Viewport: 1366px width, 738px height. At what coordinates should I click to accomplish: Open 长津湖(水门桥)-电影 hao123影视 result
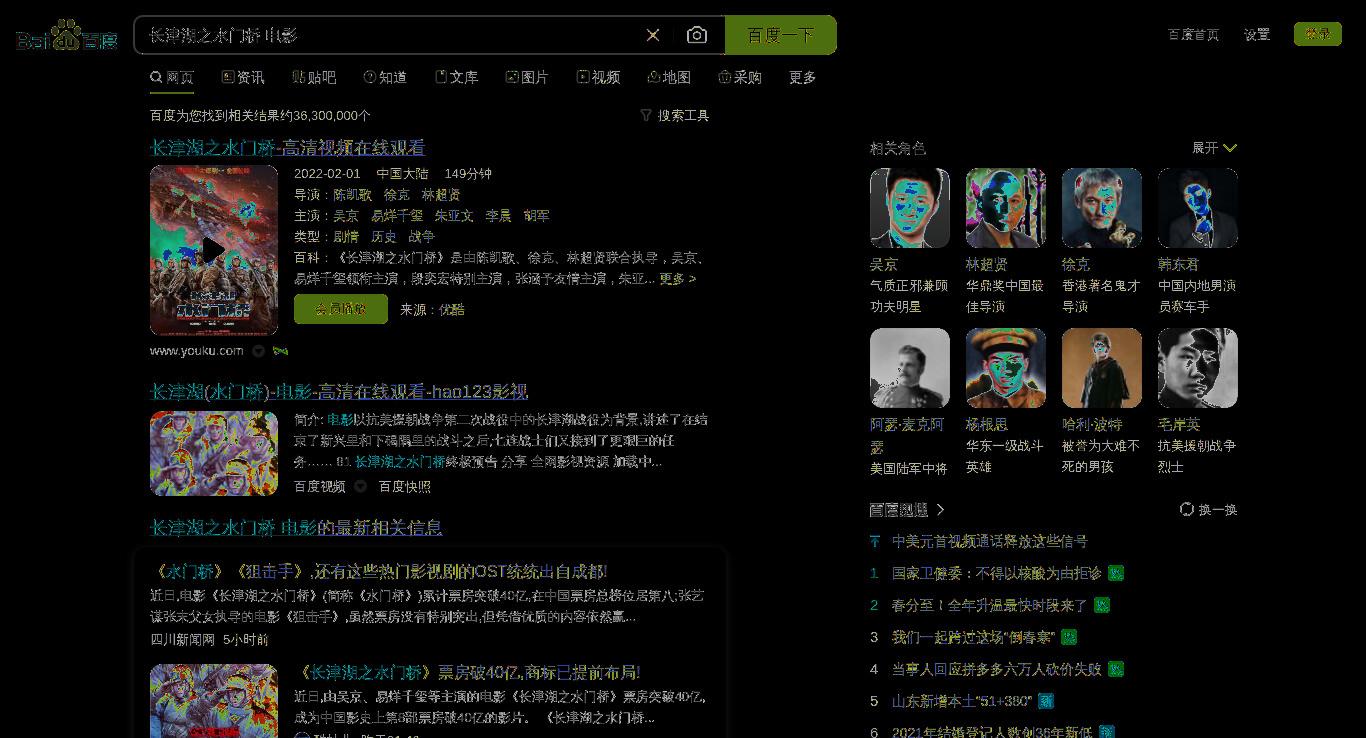339,392
